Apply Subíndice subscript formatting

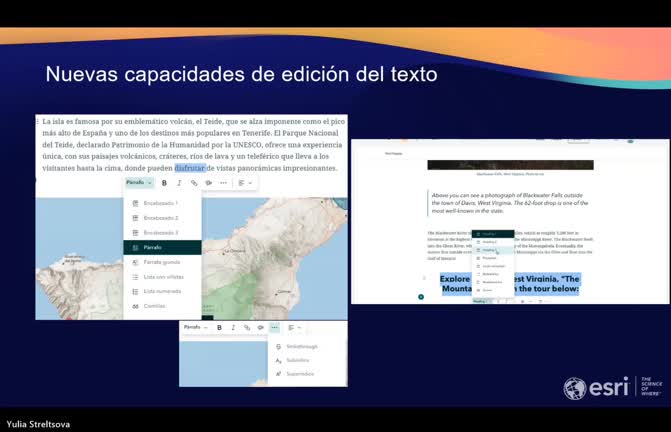[298, 360]
